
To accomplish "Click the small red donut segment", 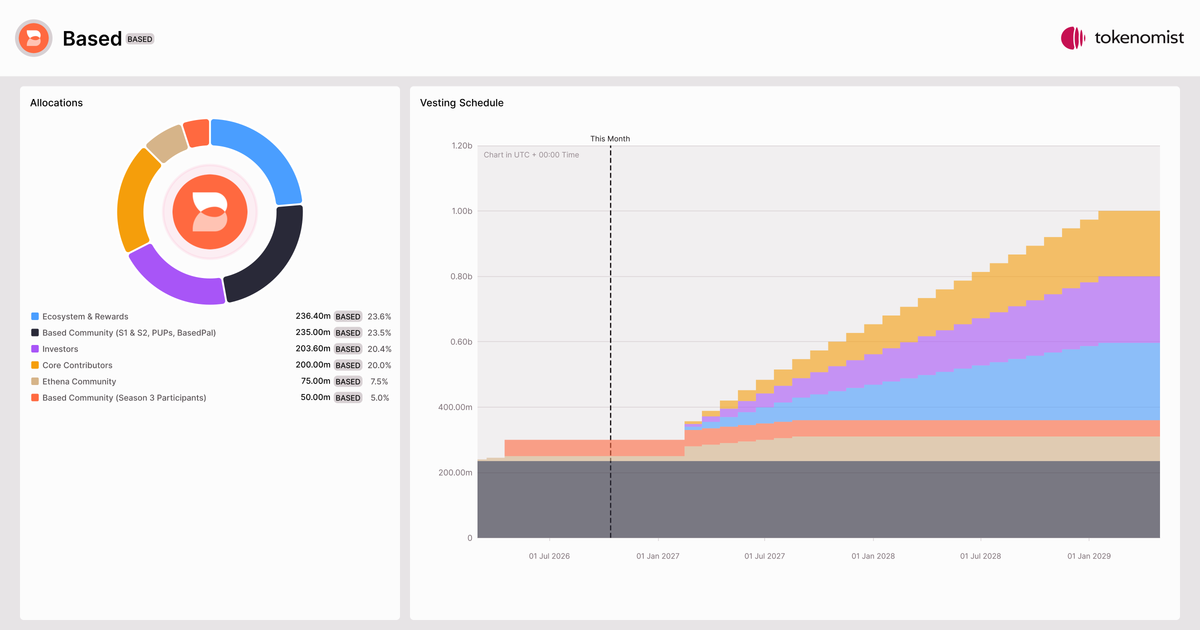I will (x=196, y=132).
